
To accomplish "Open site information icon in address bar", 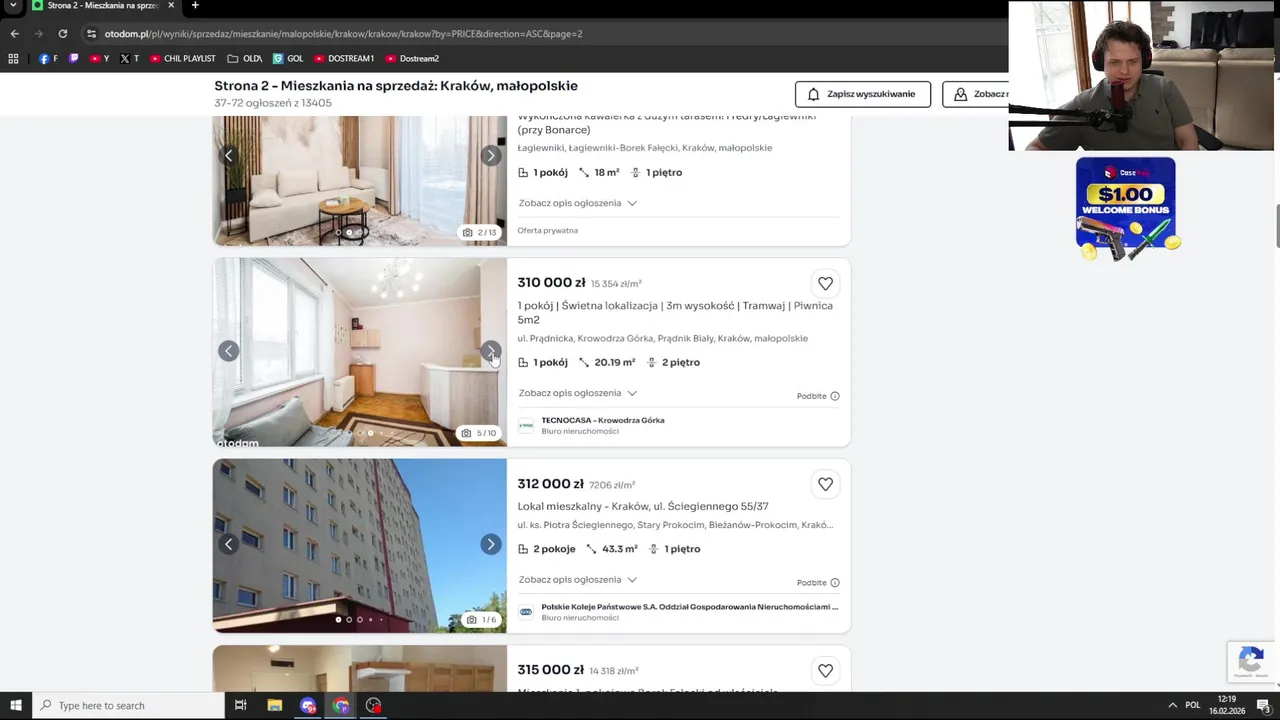I will 91,33.
